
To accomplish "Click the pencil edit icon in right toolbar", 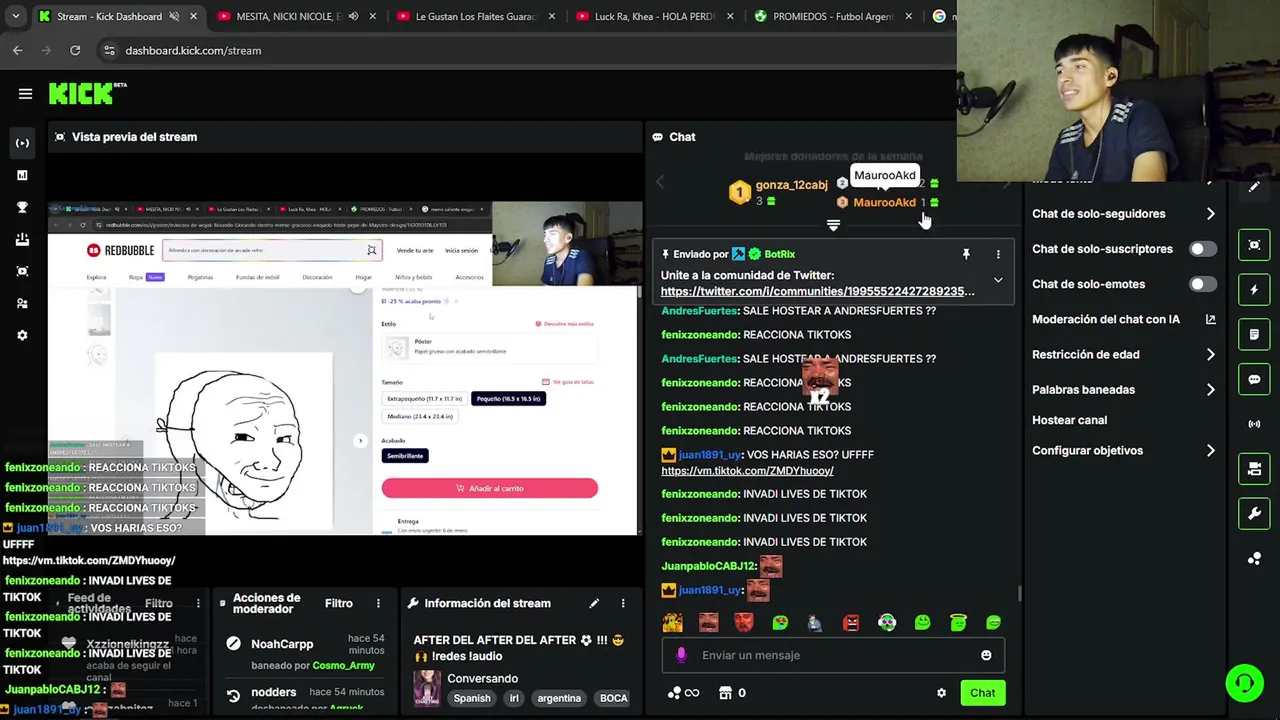I will (x=1254, y=187).
